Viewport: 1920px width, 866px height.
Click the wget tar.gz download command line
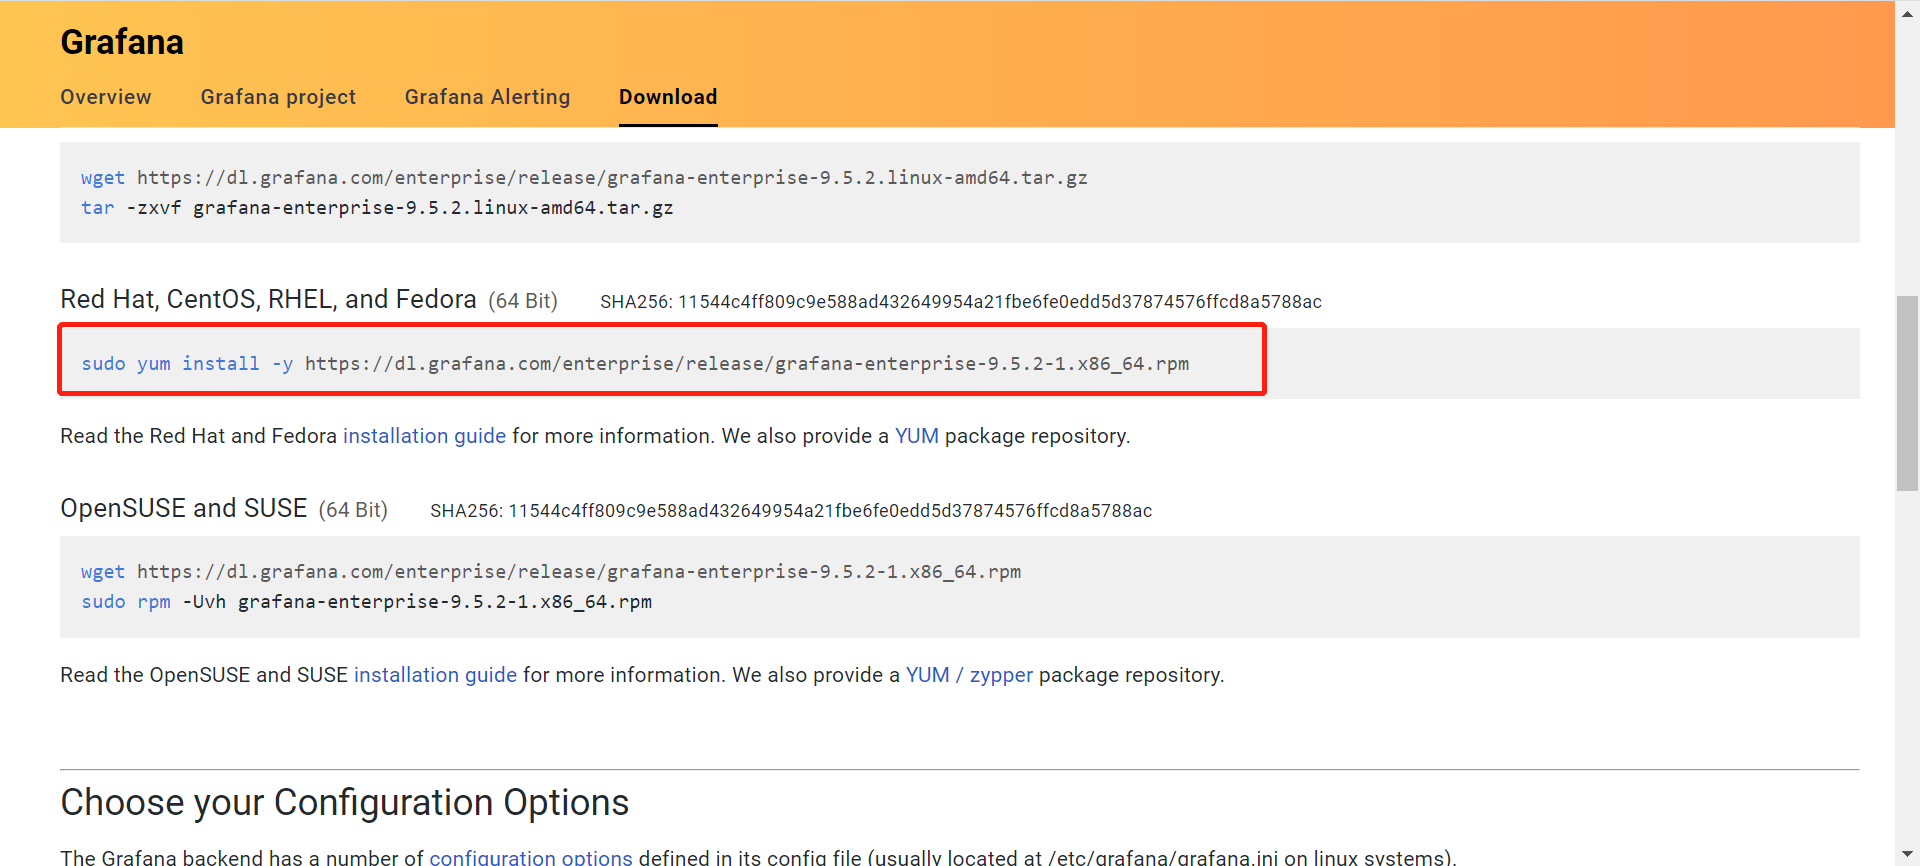[584, 178]
